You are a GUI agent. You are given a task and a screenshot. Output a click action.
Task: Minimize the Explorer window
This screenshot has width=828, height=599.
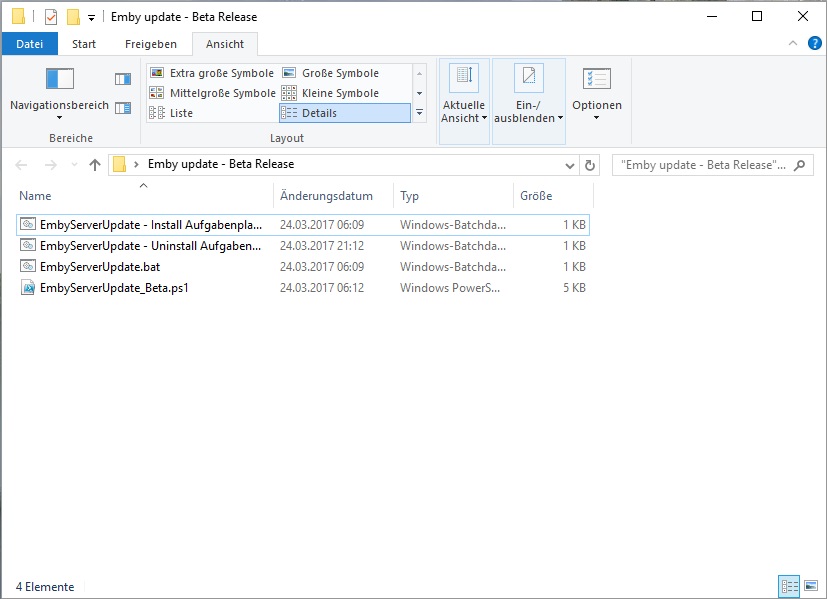tap(712, 16)
